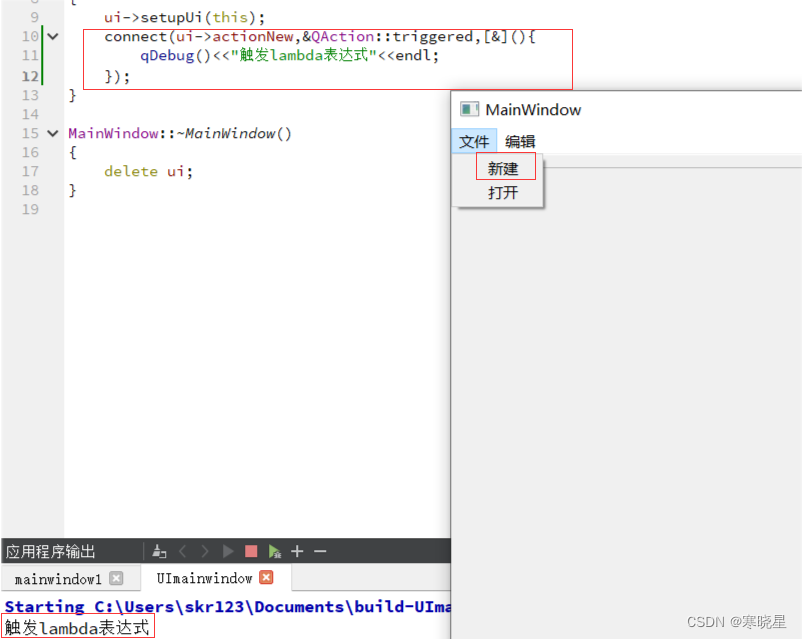Collapse the ~MainWindow destructor fold at line 15
802x639 pixels.
(53, 134)
